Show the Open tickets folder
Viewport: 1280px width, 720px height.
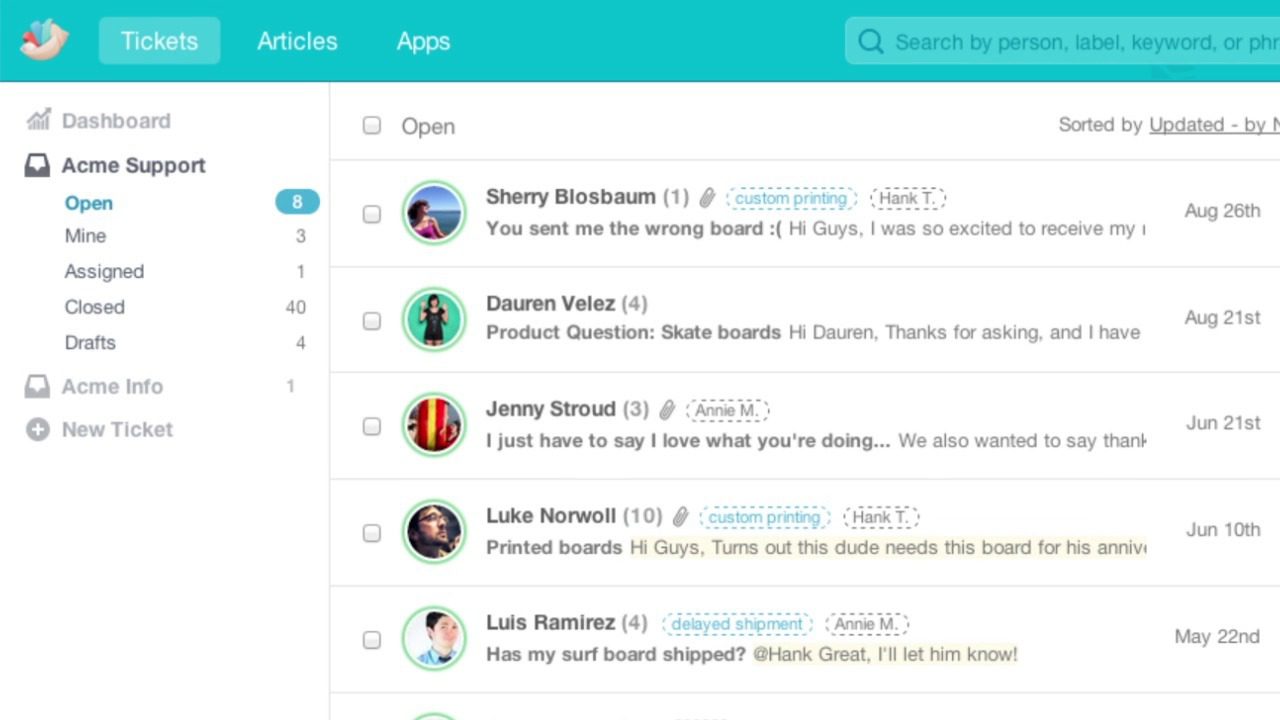point(89,203)
